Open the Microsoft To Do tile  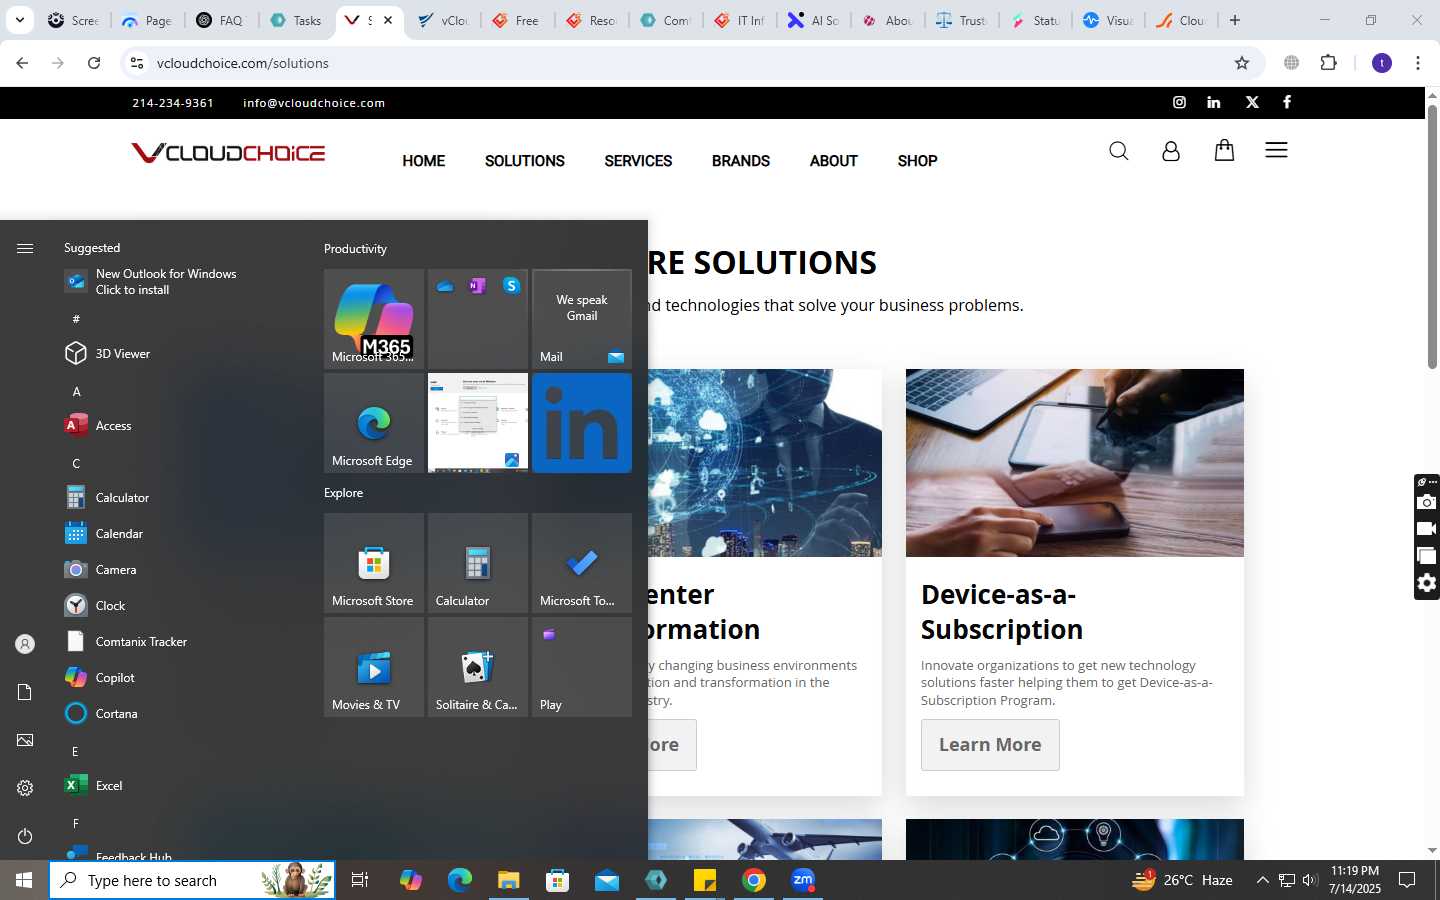click(582, 563)
